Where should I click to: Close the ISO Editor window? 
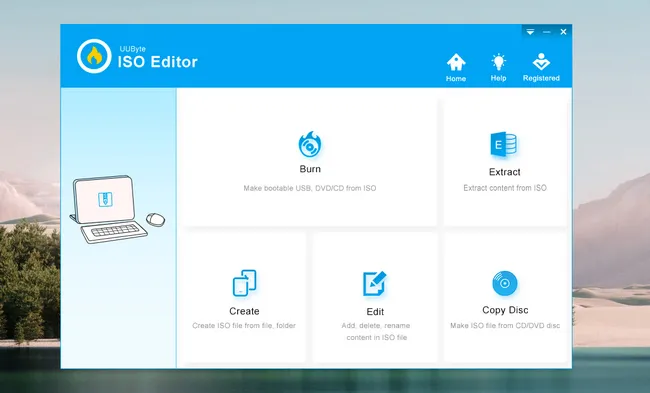pyautogui.click(x=563, y=32)
